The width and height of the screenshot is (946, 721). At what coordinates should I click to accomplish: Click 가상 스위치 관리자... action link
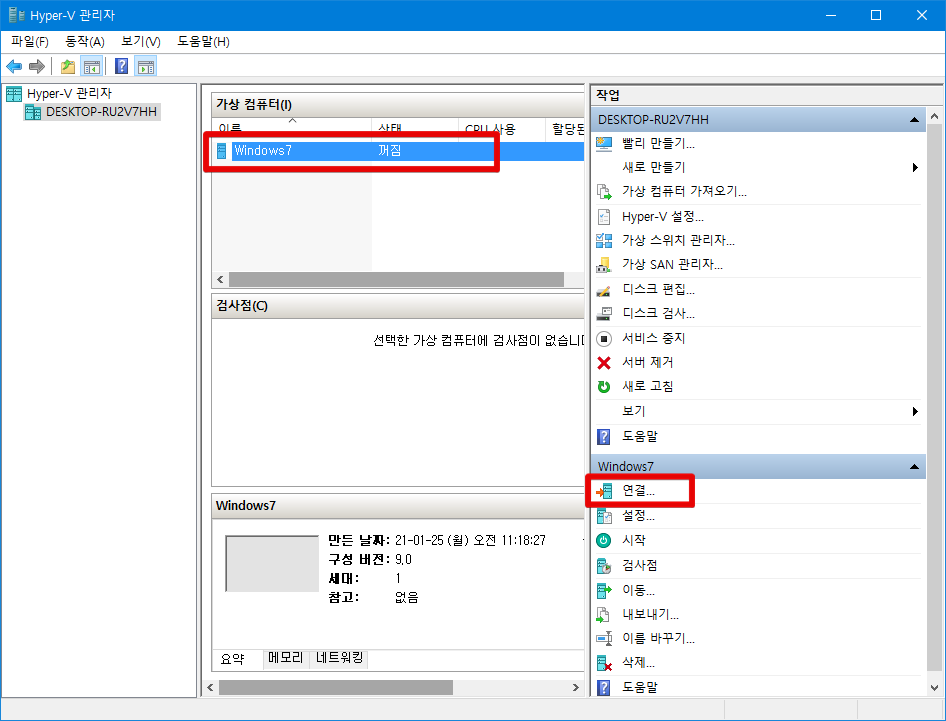coord(679,241)
